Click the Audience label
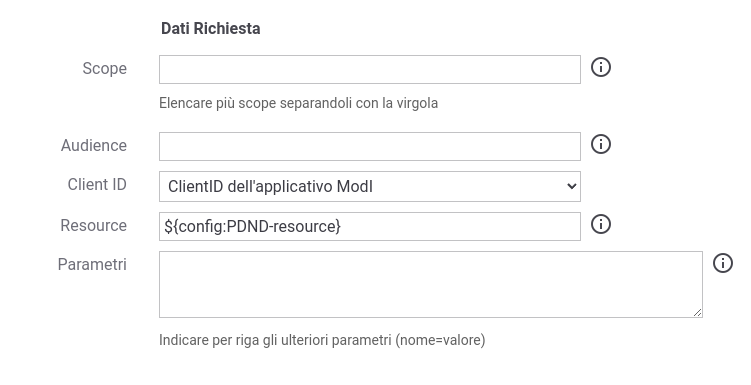 94,146
